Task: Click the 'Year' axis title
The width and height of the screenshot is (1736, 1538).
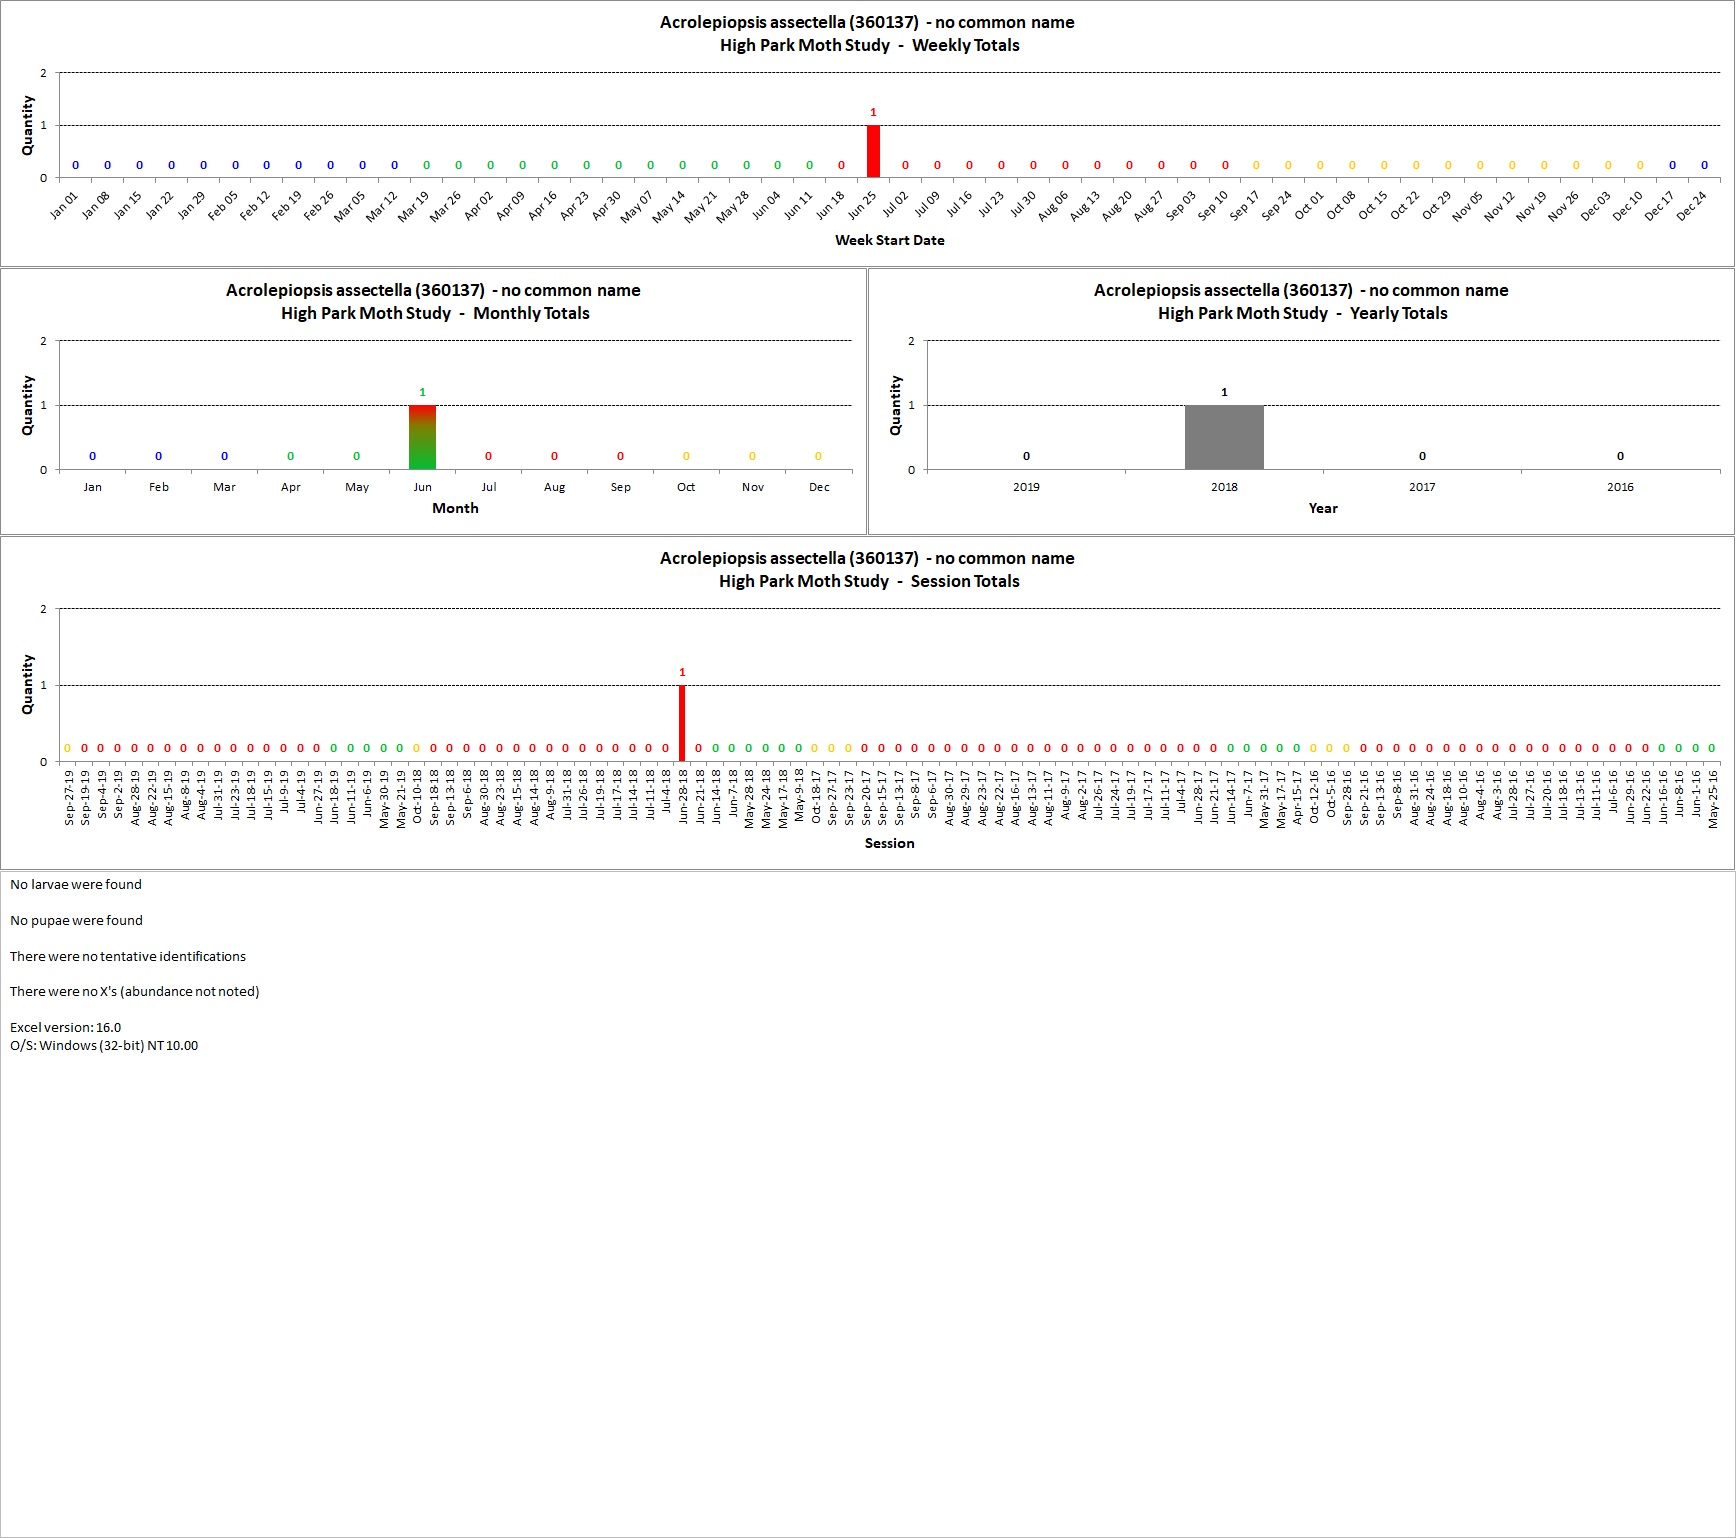Action: click(x=1323, y=508)
